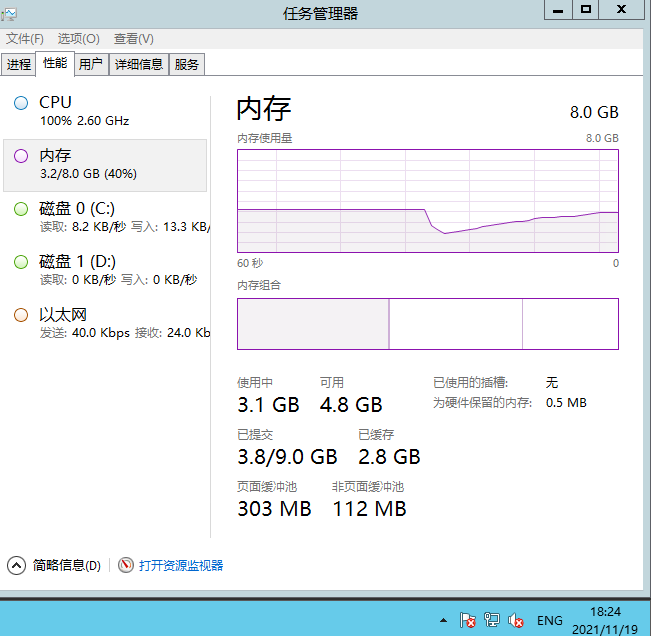Open the 文件(F) menu
The image size is (652, 636).
coord(25,39)
